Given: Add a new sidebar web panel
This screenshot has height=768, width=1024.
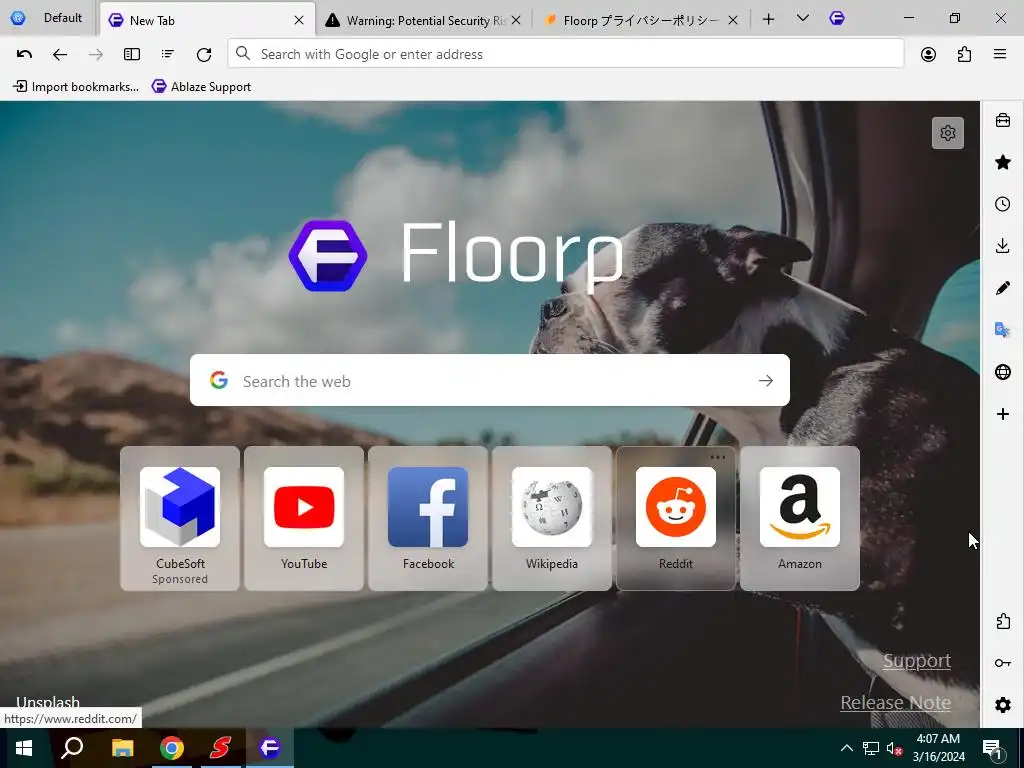Looking at the screenshot, I should [x=1003, y=414].
